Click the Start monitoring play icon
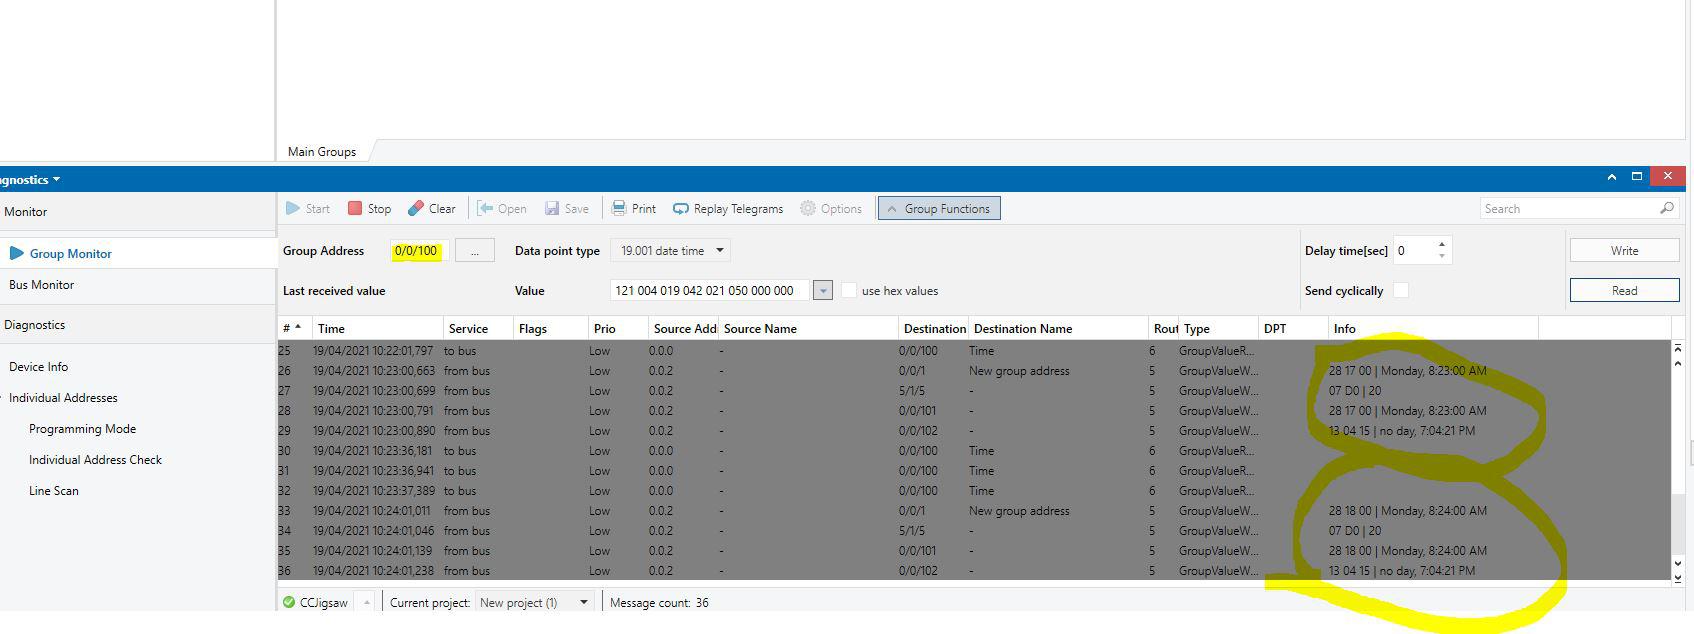Screen dimensions: 1694x634 click(x=293, y=208)
